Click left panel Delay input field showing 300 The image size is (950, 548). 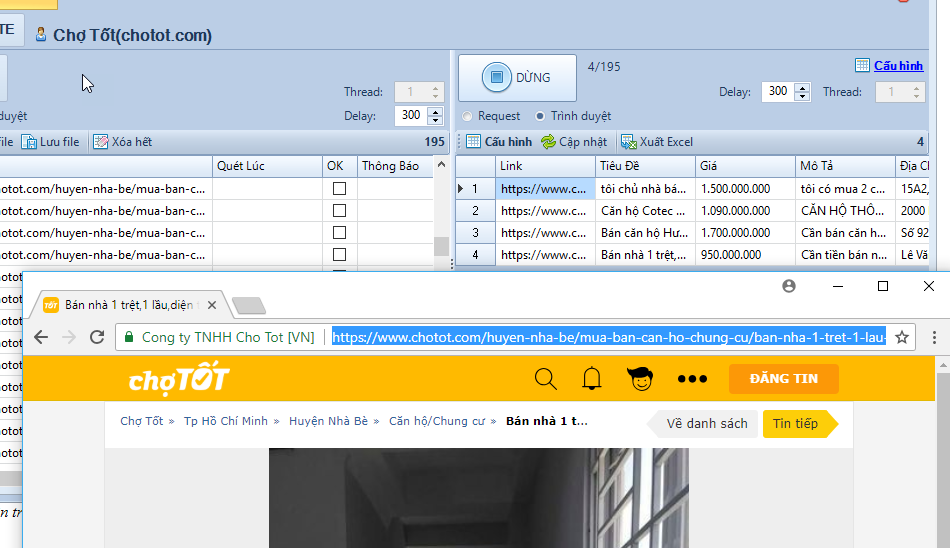[411, 115]
